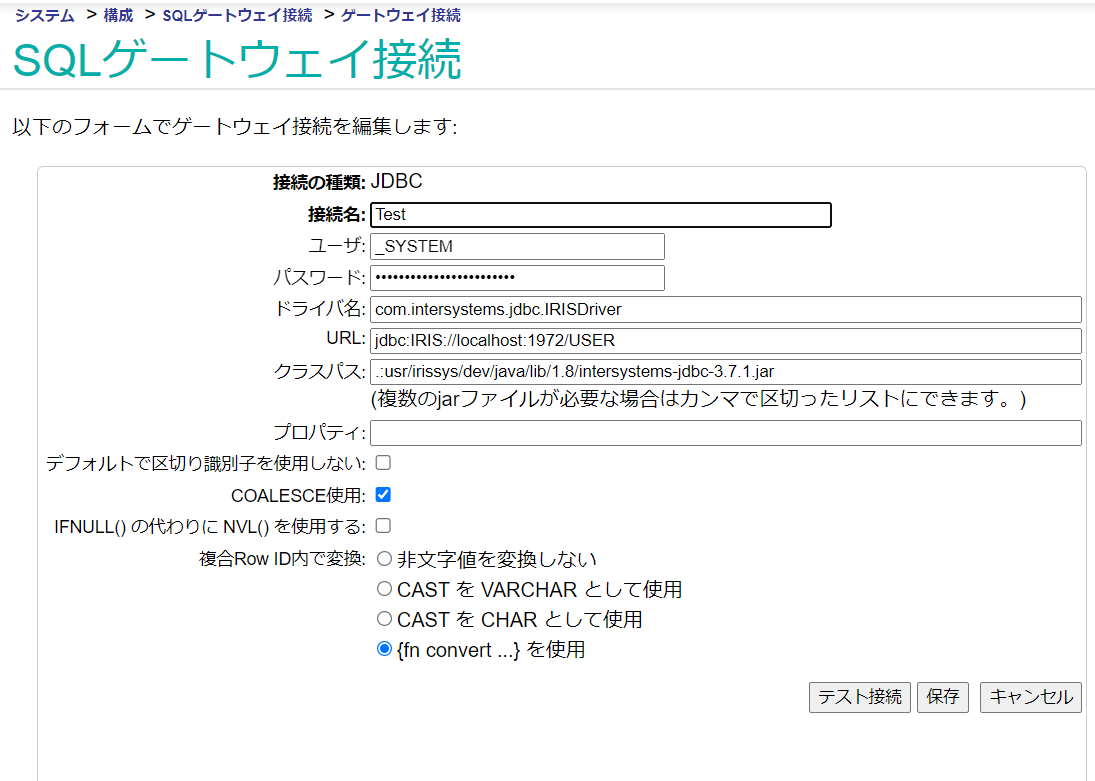Click the 保存 button

pyautogui.click(x=942, y=697)
